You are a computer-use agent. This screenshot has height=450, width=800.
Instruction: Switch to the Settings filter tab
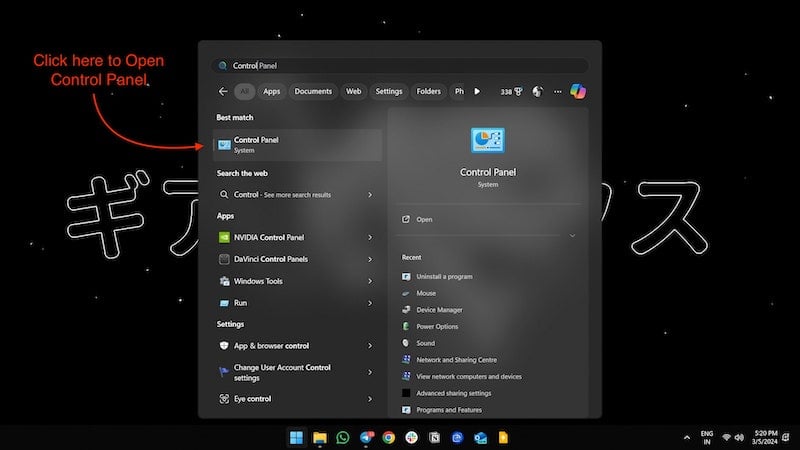click(389, 91)
